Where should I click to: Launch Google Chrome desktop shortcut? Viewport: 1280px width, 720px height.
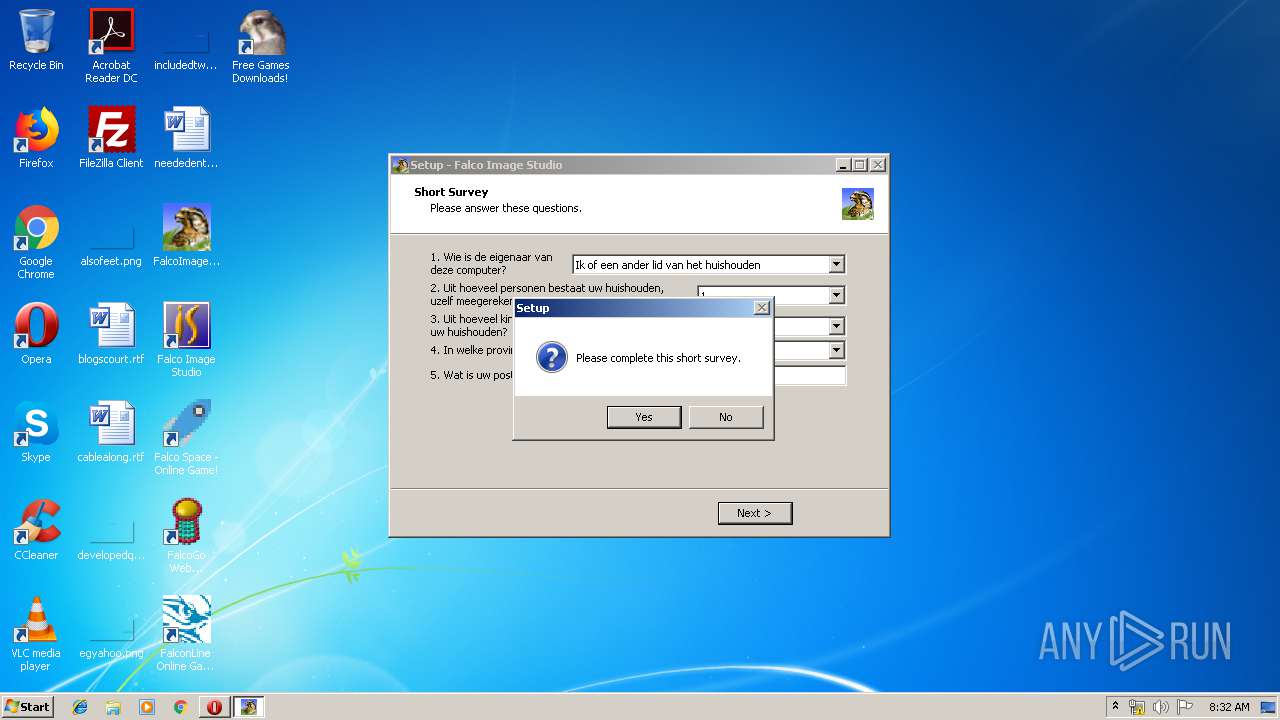36,242
